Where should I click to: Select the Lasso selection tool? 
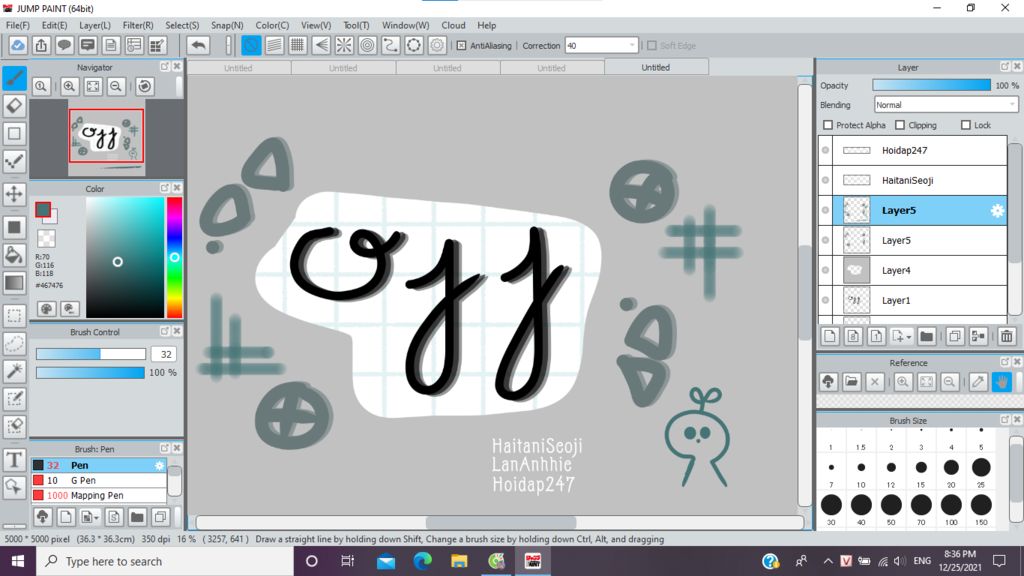(x=14, y=344)
